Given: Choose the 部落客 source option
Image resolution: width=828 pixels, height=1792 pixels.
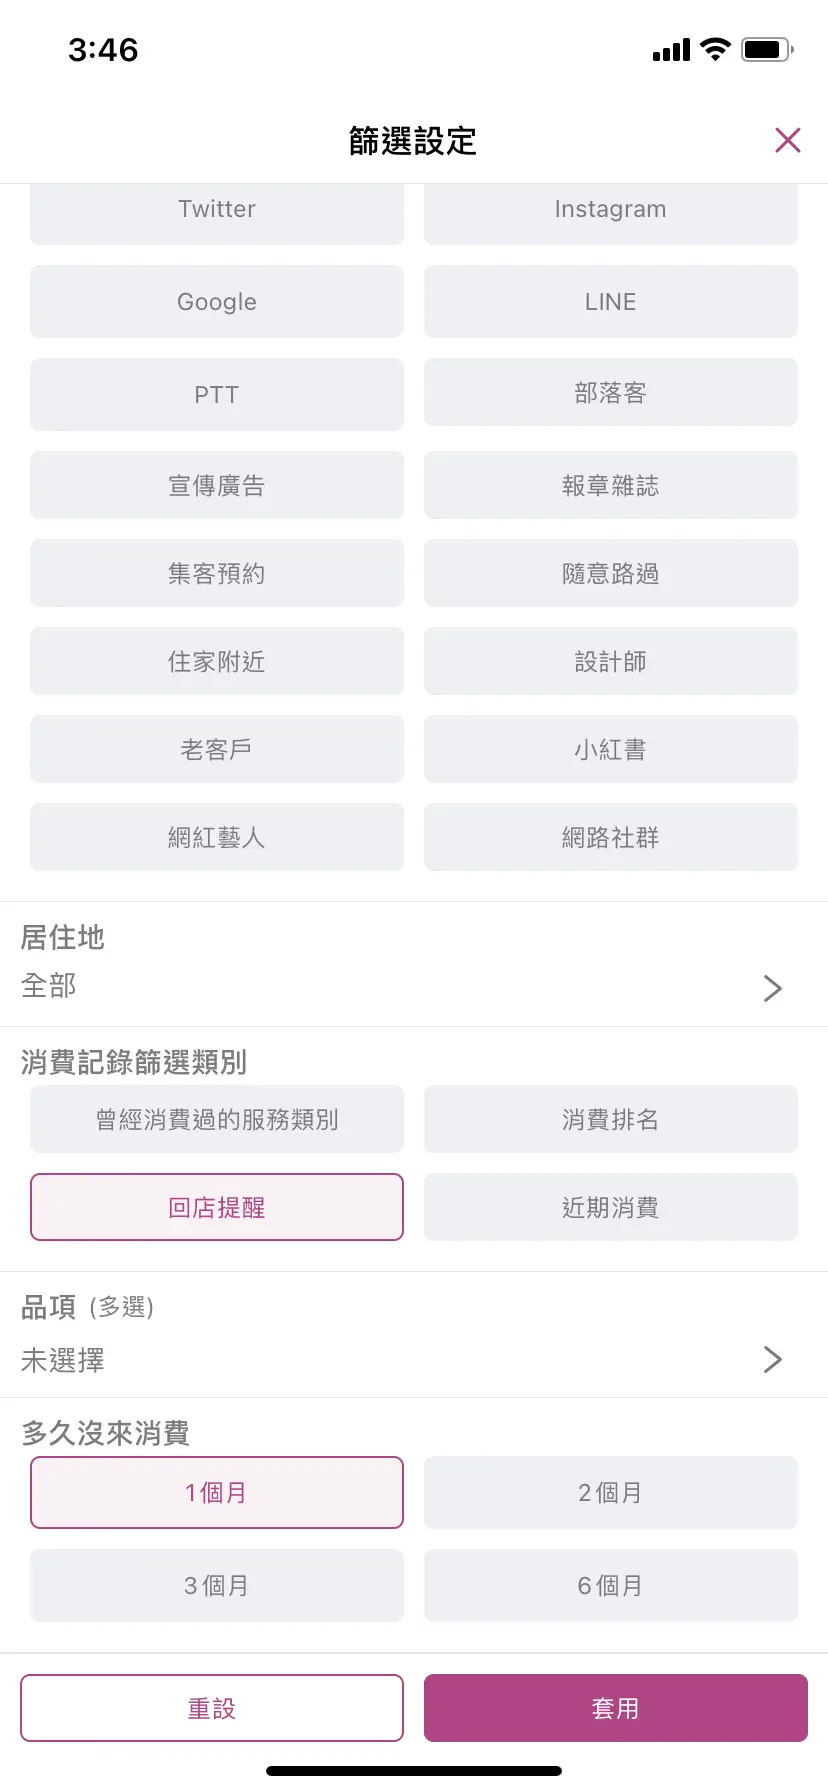Looking at the screenshot, I should pos(610,394).
